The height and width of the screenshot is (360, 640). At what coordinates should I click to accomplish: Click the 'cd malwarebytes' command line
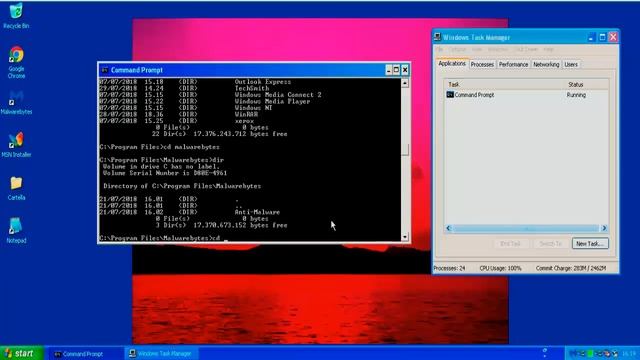pos(160,147)
